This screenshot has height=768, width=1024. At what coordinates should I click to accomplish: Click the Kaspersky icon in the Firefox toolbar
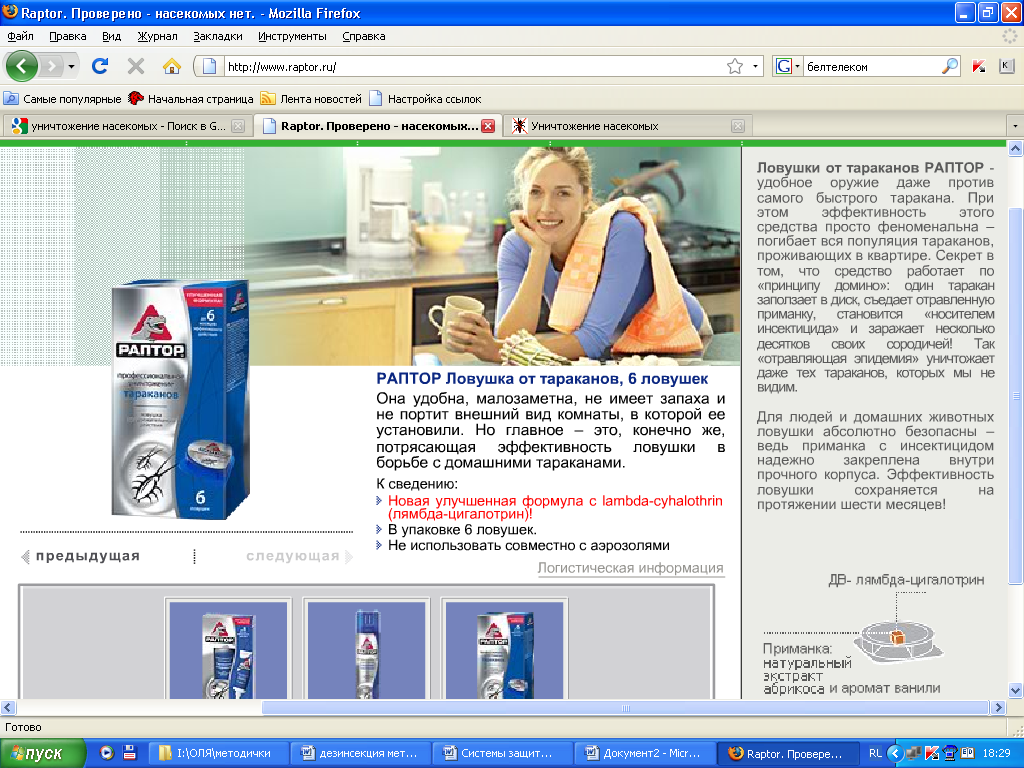[x=978, y=66]
